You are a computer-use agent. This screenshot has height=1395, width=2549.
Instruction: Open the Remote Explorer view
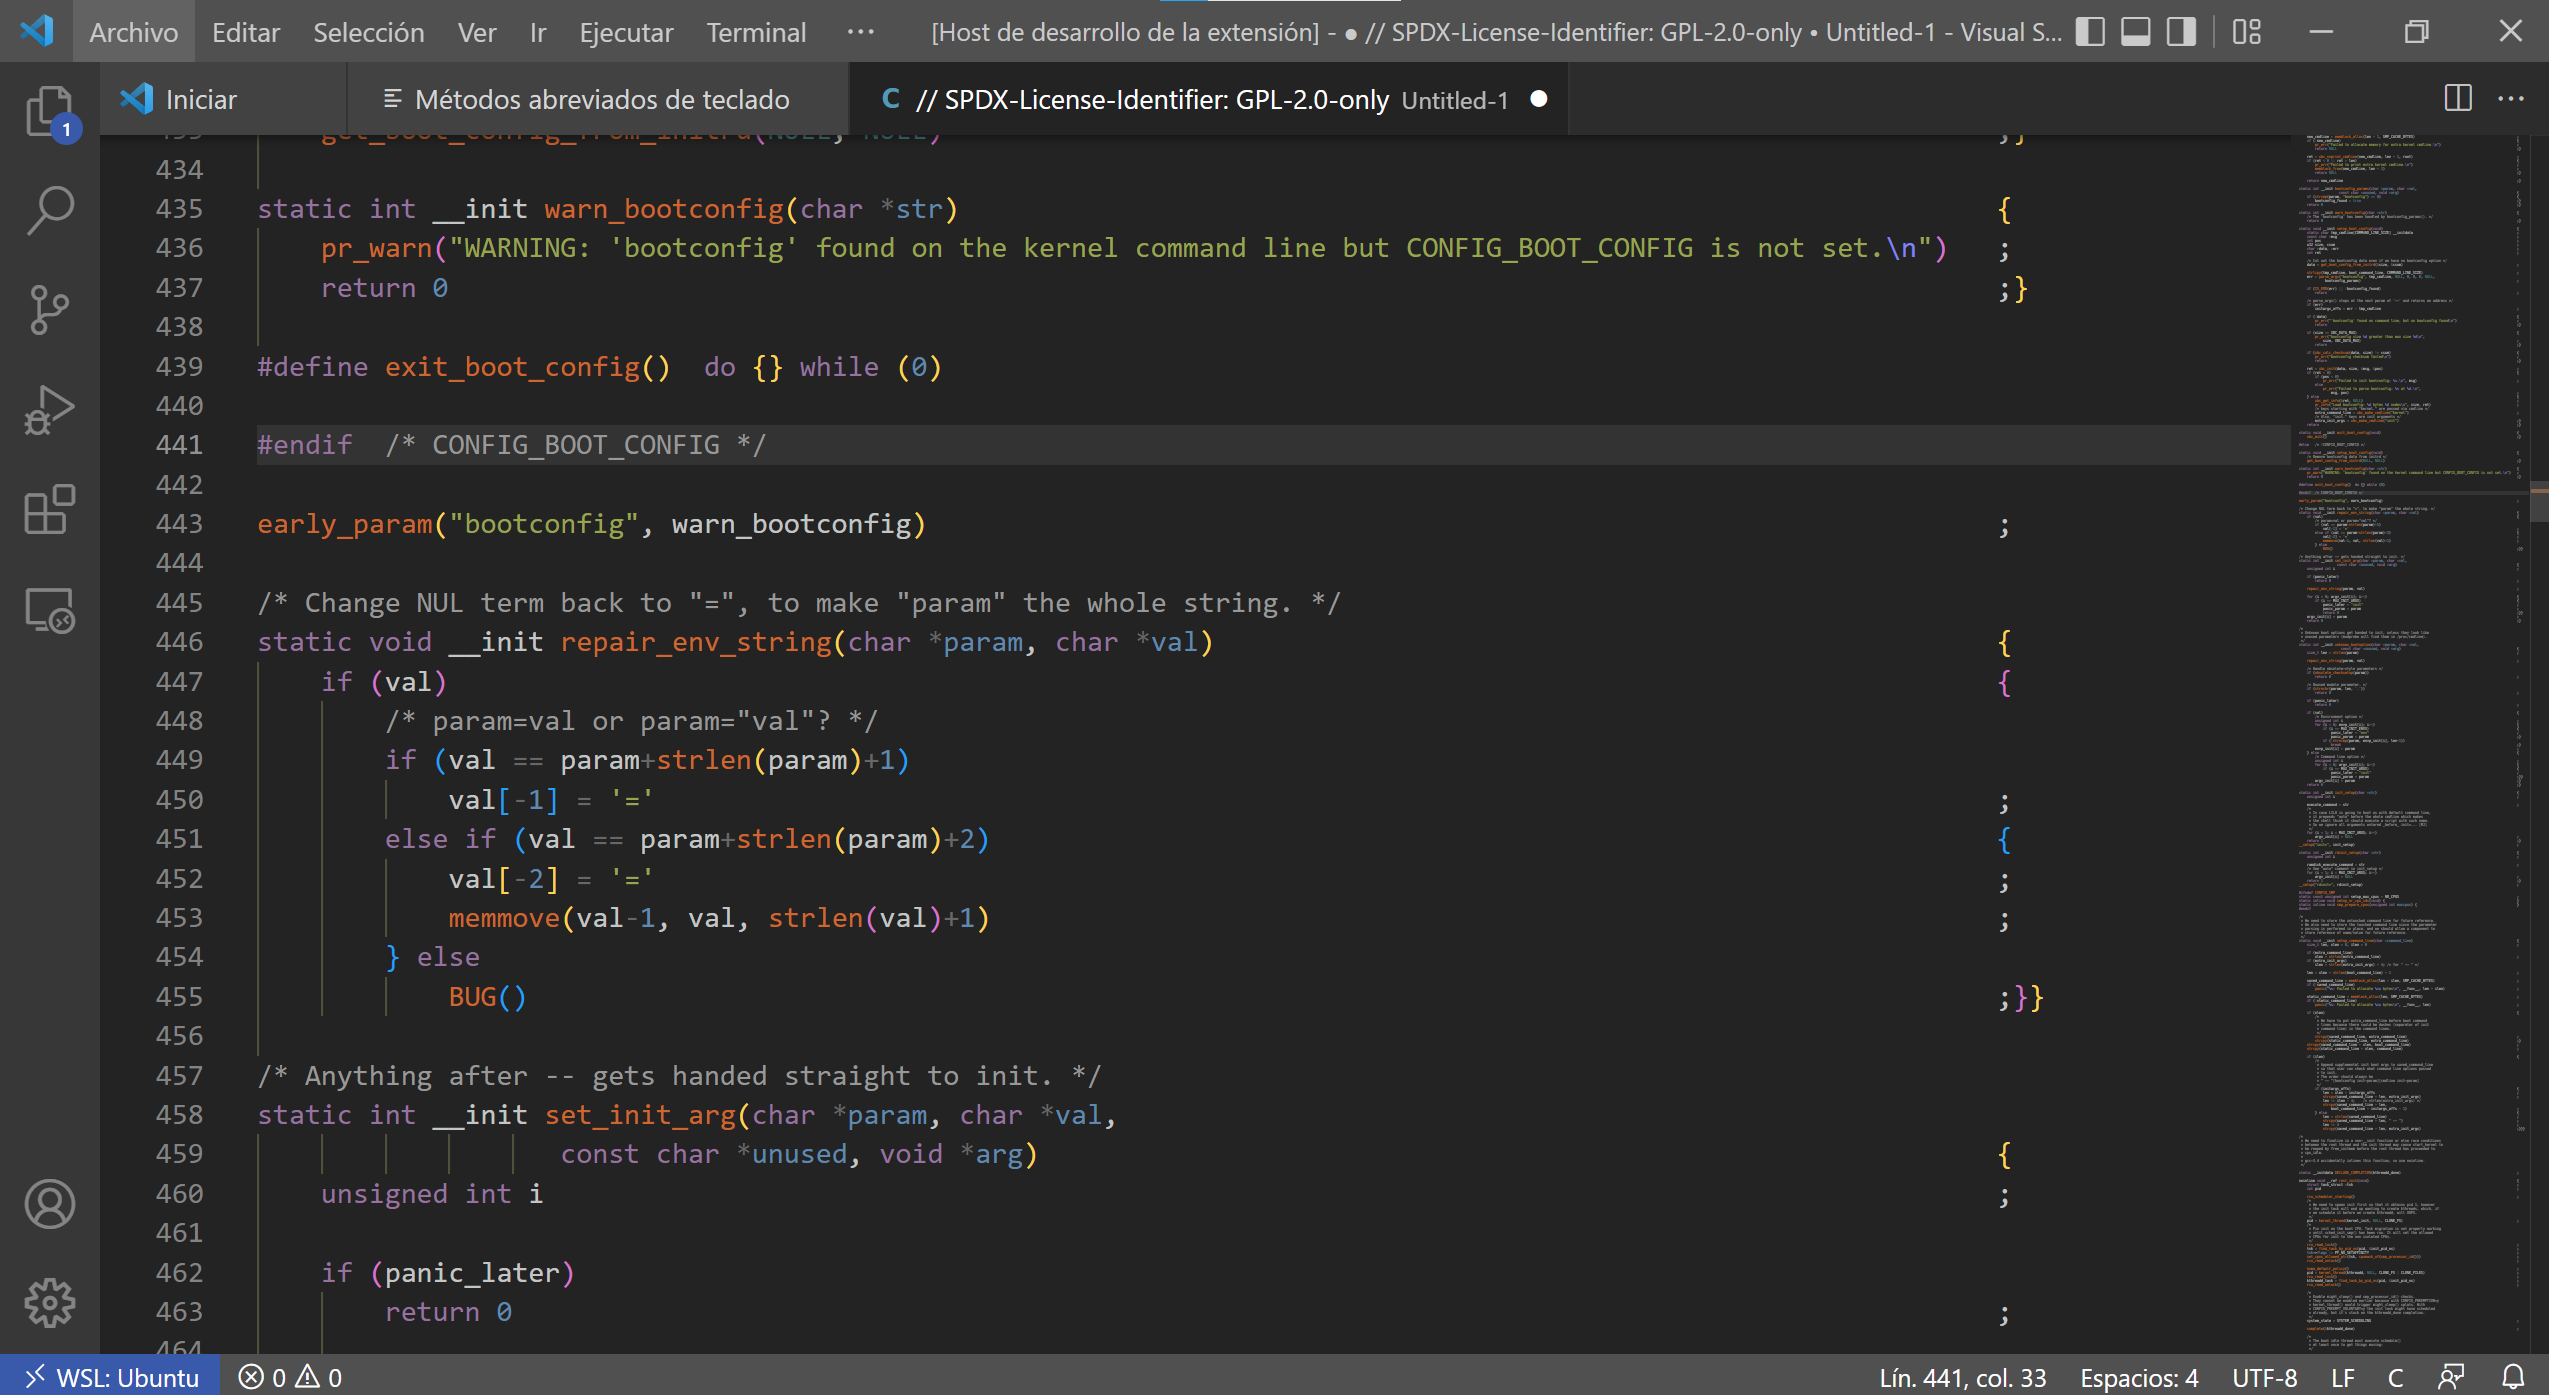[x=49, y=611]
